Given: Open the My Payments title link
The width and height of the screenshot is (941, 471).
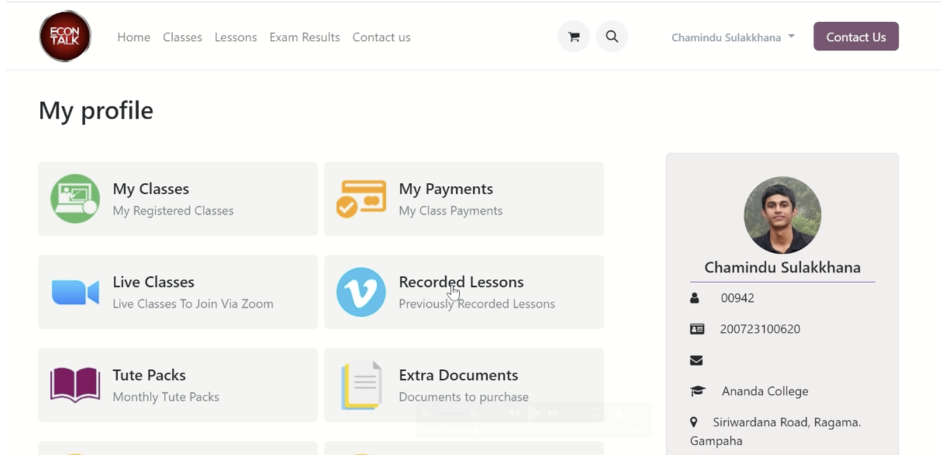Looking at the screenshot, I should click(x=445, y=189).
